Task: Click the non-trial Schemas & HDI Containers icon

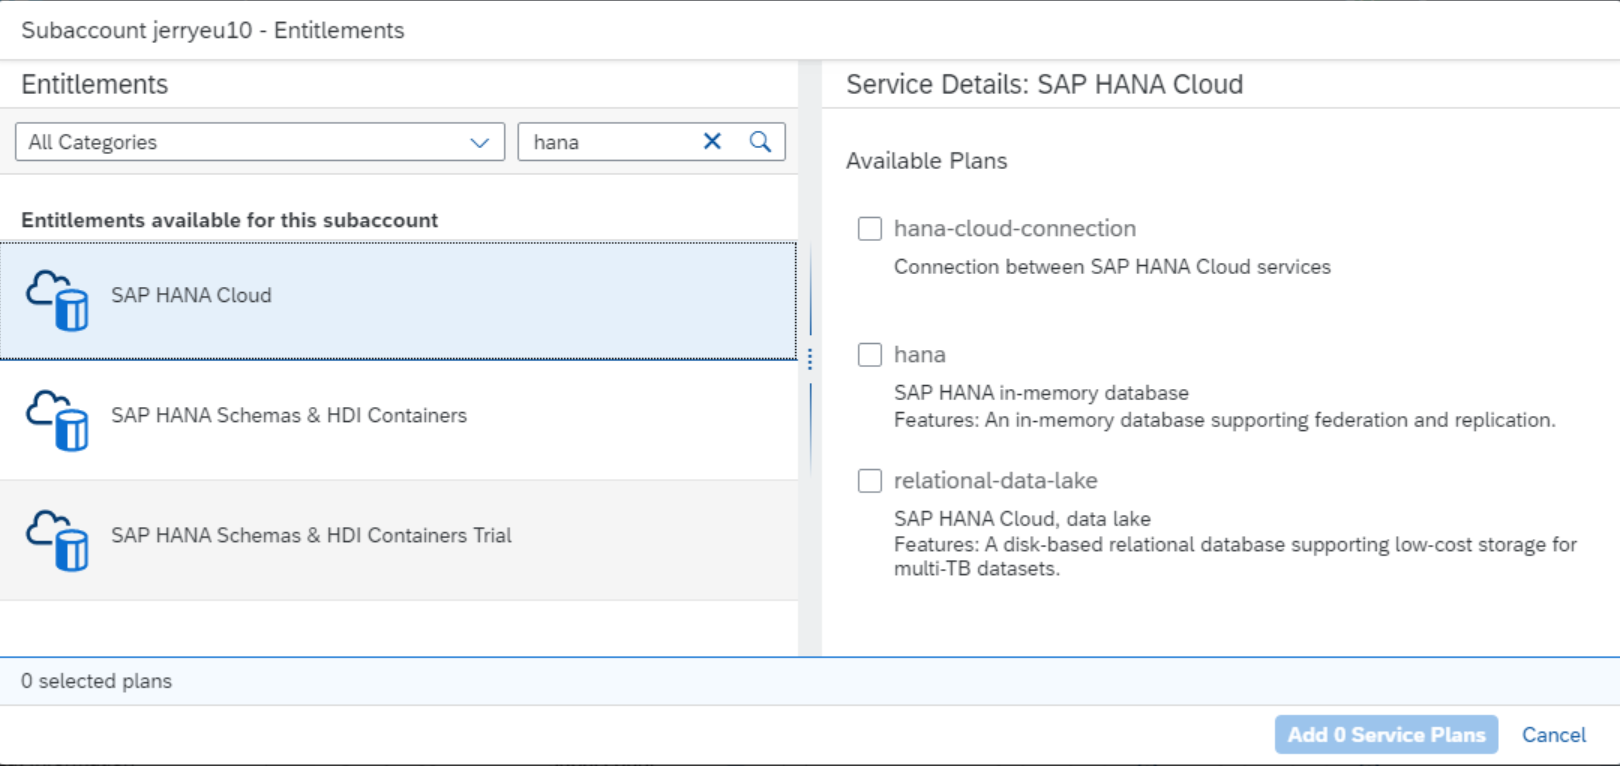Action: (x=57, y=420)
